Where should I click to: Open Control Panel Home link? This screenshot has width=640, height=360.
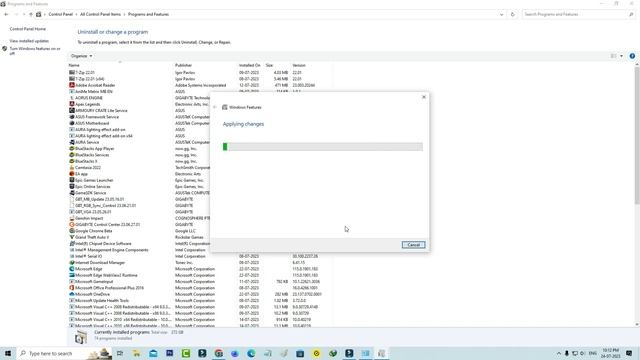click(28, 29)
